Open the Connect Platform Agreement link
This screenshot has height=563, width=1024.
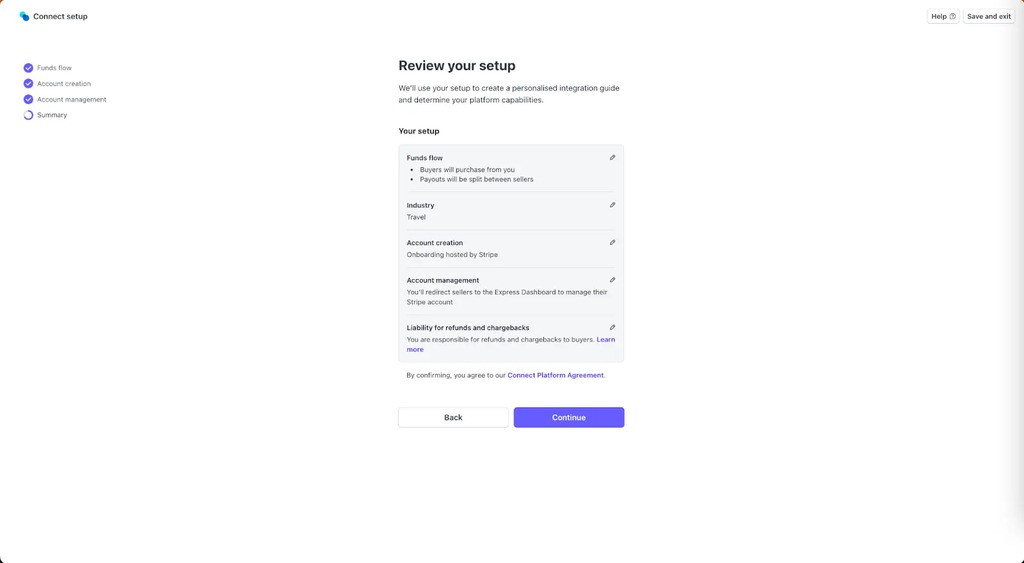[555, 375]
